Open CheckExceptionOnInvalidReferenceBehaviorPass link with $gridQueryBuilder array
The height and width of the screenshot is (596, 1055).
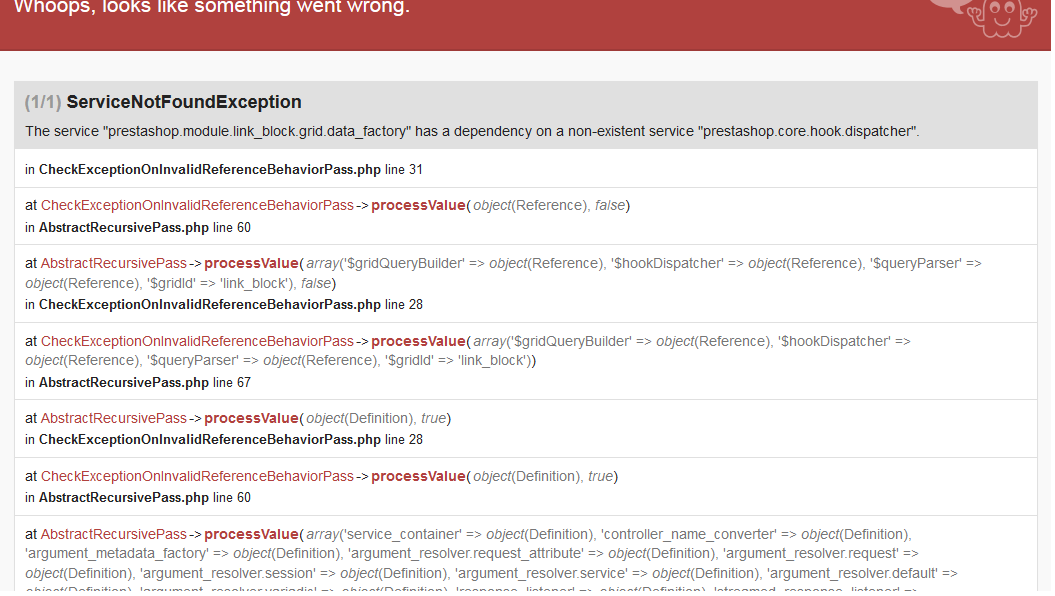click(x=197, y=341)
